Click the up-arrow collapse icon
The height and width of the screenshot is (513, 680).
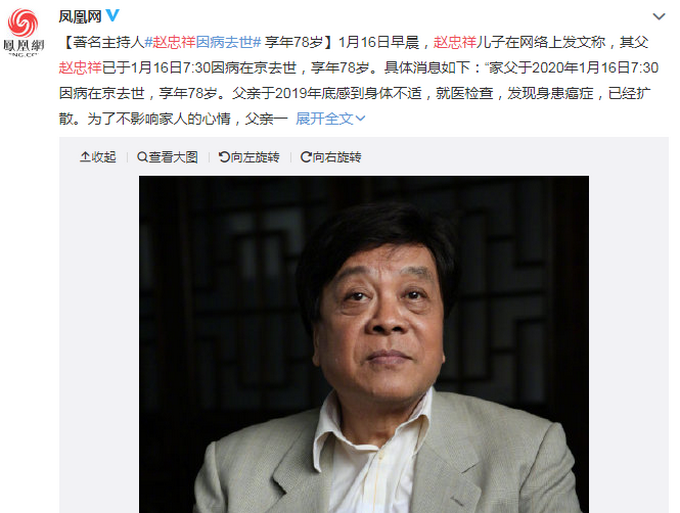click(x=85, y=157)
